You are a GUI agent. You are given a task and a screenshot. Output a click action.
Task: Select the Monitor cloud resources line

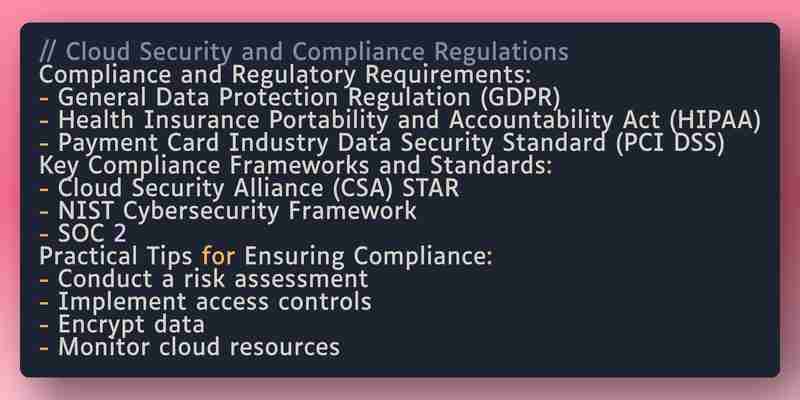190,347
